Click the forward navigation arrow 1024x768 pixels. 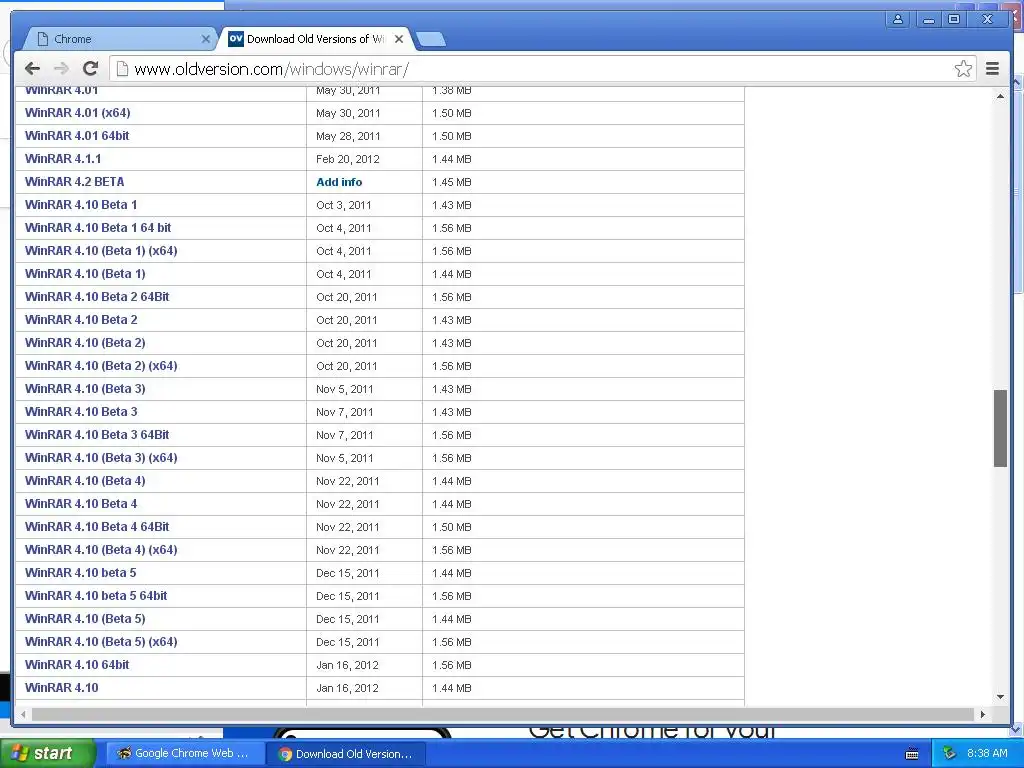pyautogui.click(x=61, y=69)
